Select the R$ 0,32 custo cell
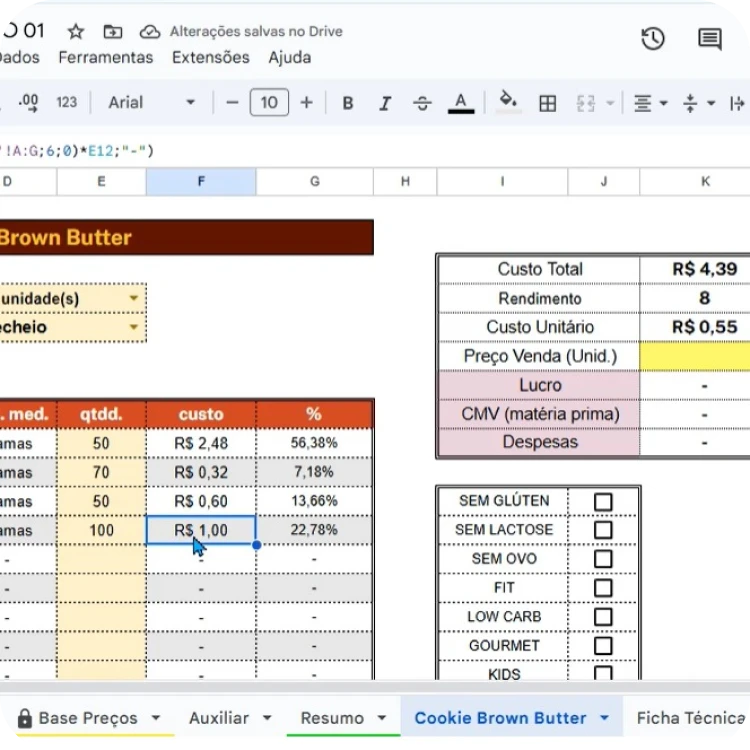Image resolution: width=750 pixels, height=750 pixels. pos(201,473)
